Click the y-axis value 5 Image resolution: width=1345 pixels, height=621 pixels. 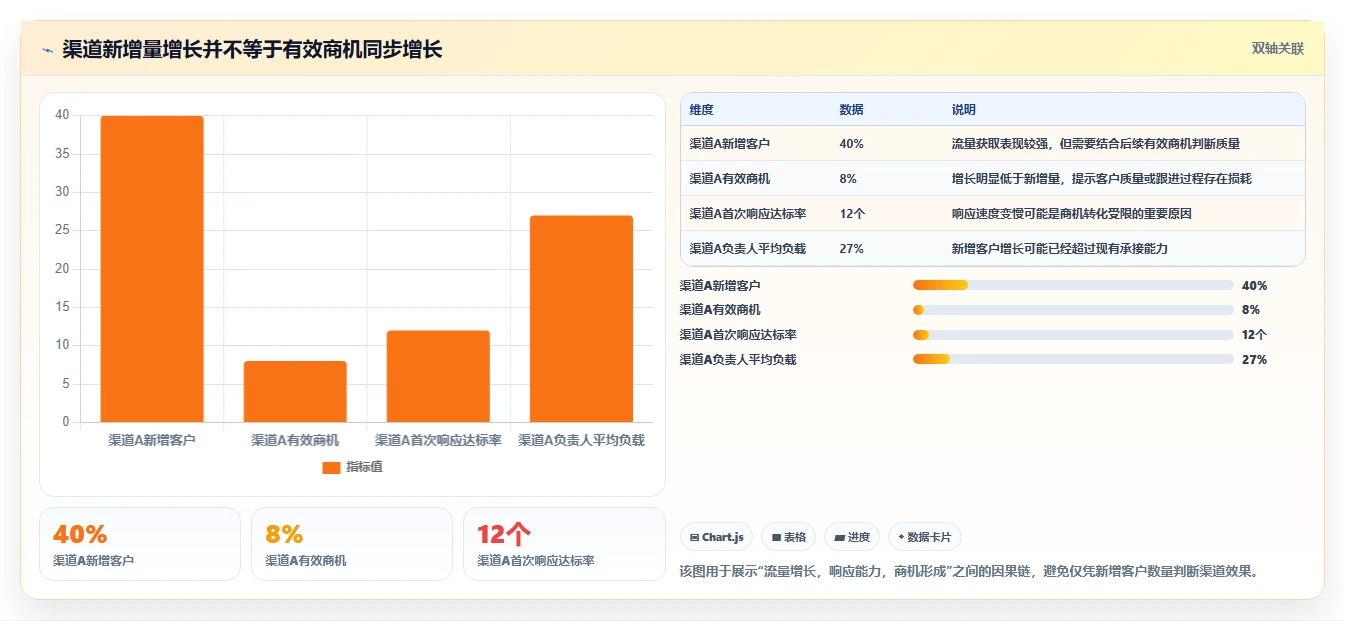pos(65,384)
